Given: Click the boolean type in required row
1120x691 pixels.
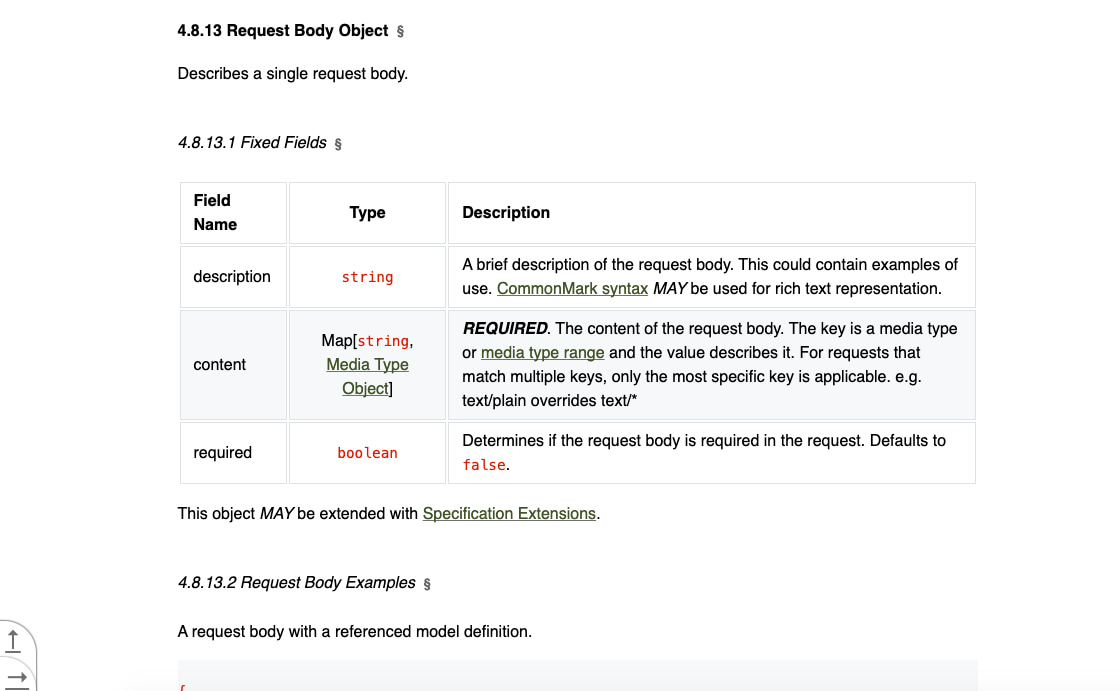Looking at the screenshot, I should click(367, 453).
